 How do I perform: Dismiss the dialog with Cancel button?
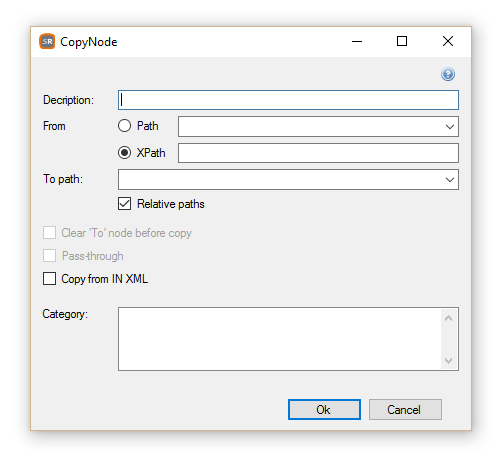click(405, 410)
